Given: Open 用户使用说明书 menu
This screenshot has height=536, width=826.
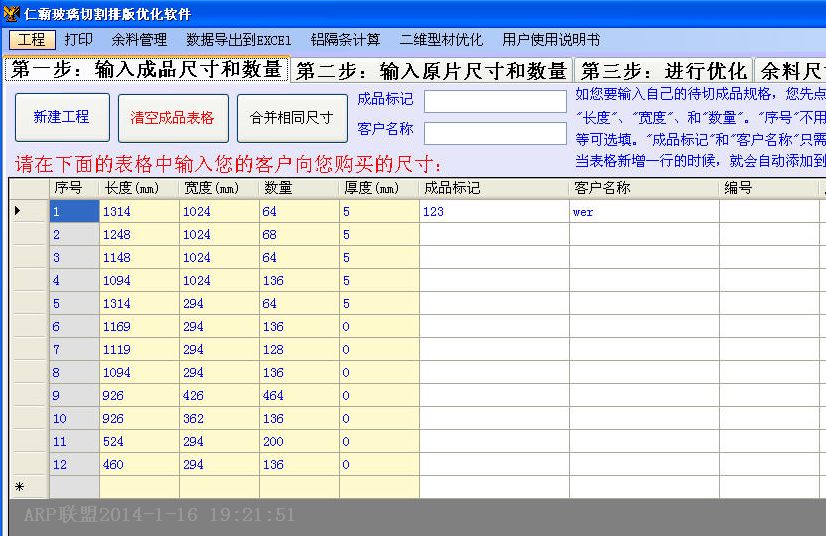Looking at the screenshot, I should click(550, 40).
